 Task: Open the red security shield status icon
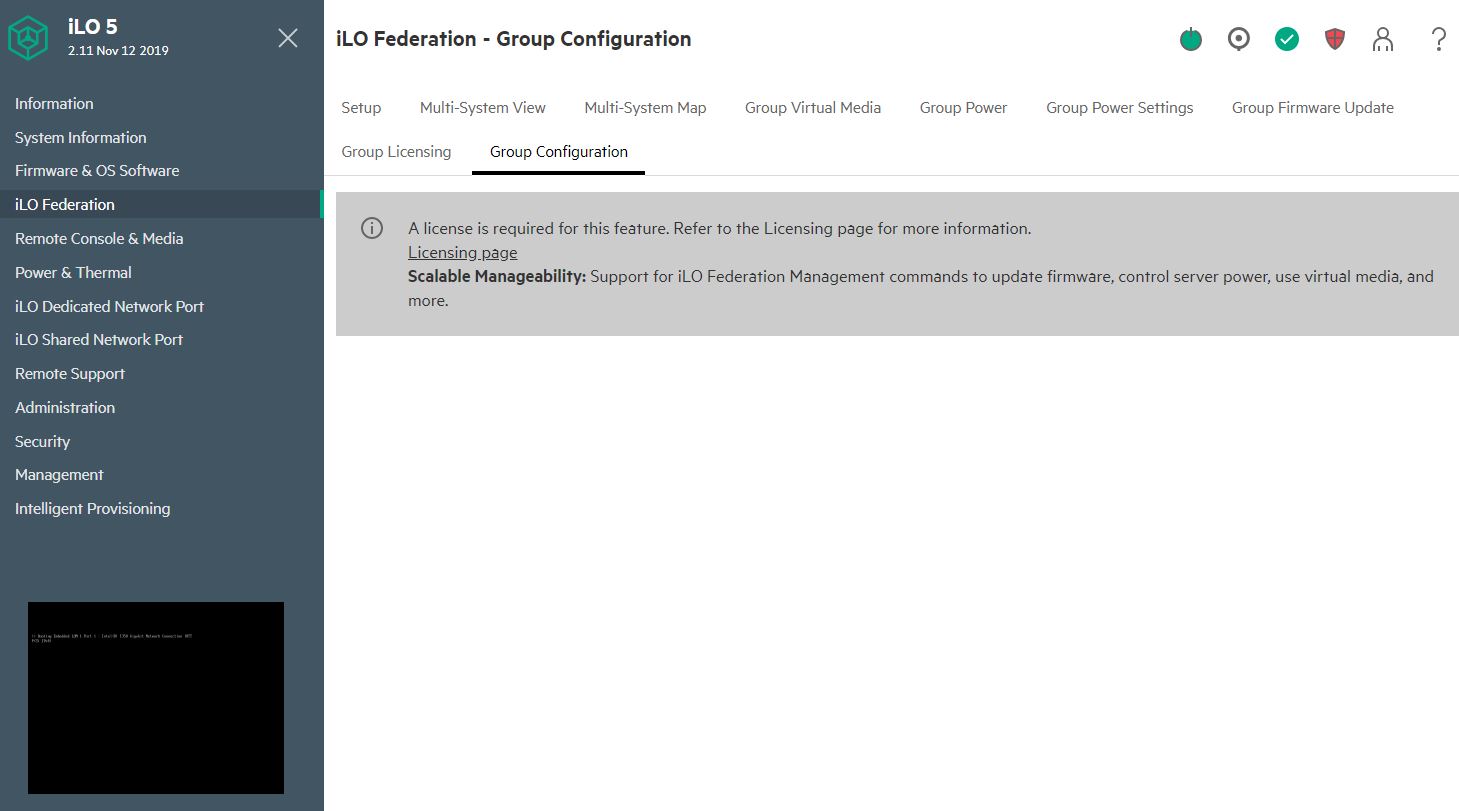tap(1335, 39)
